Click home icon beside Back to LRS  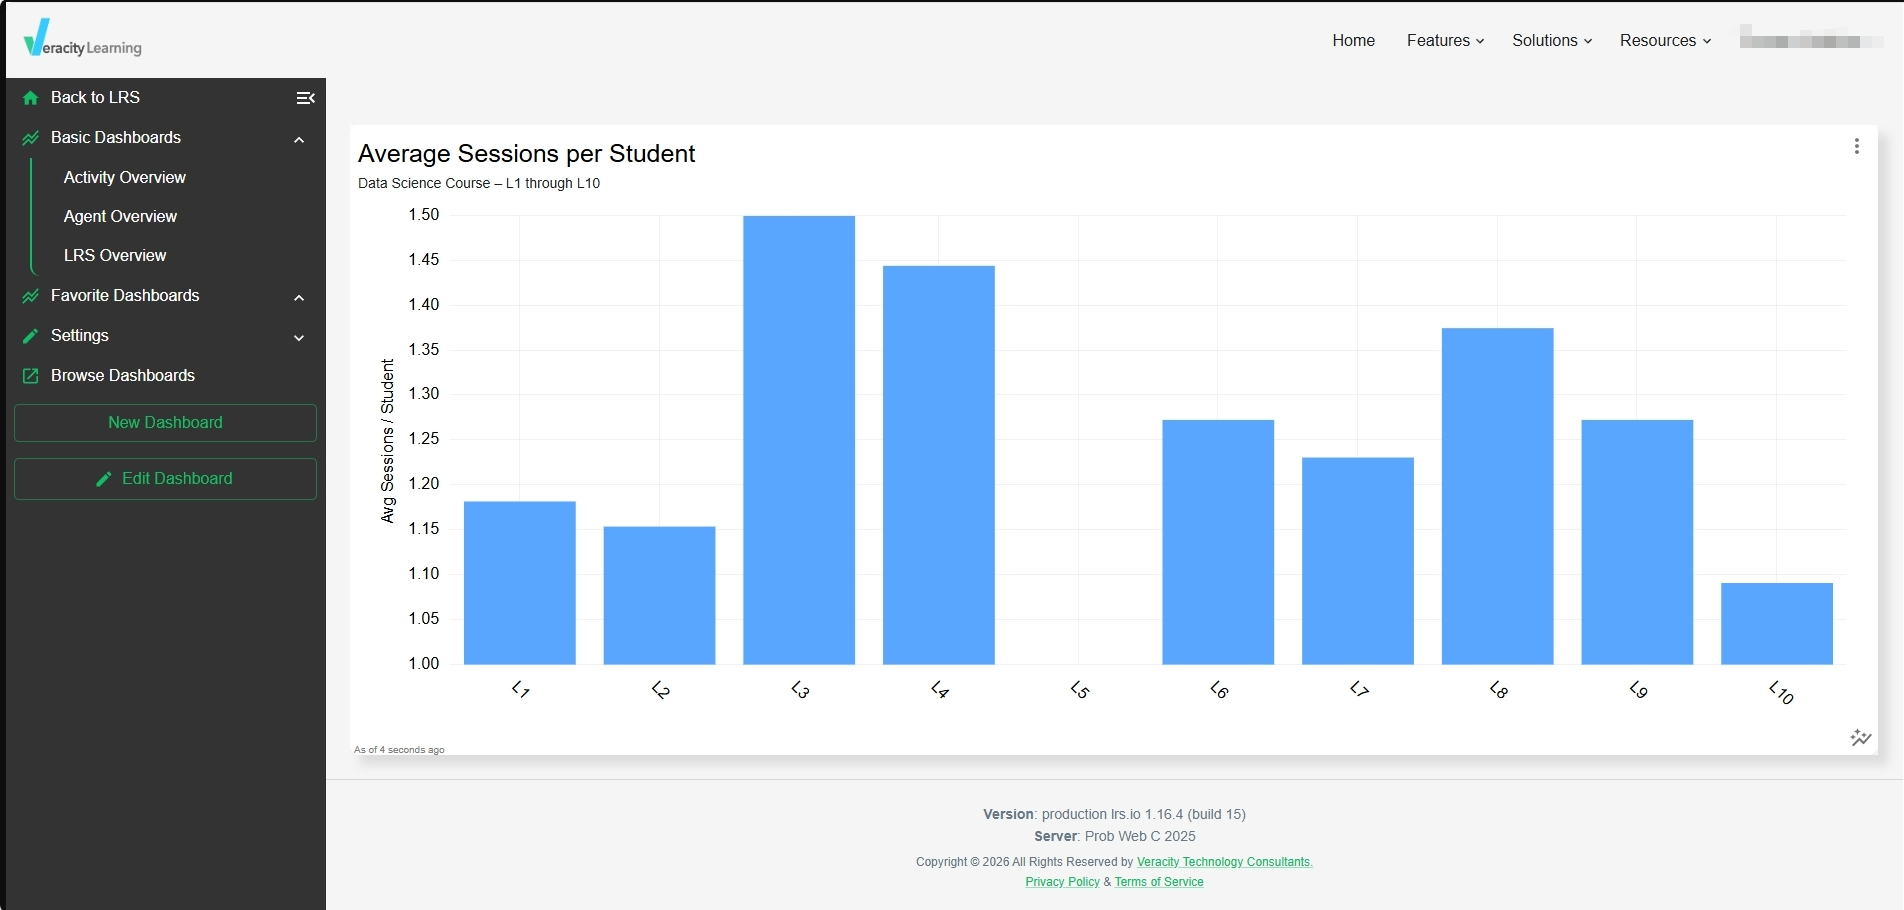[30, 98]
